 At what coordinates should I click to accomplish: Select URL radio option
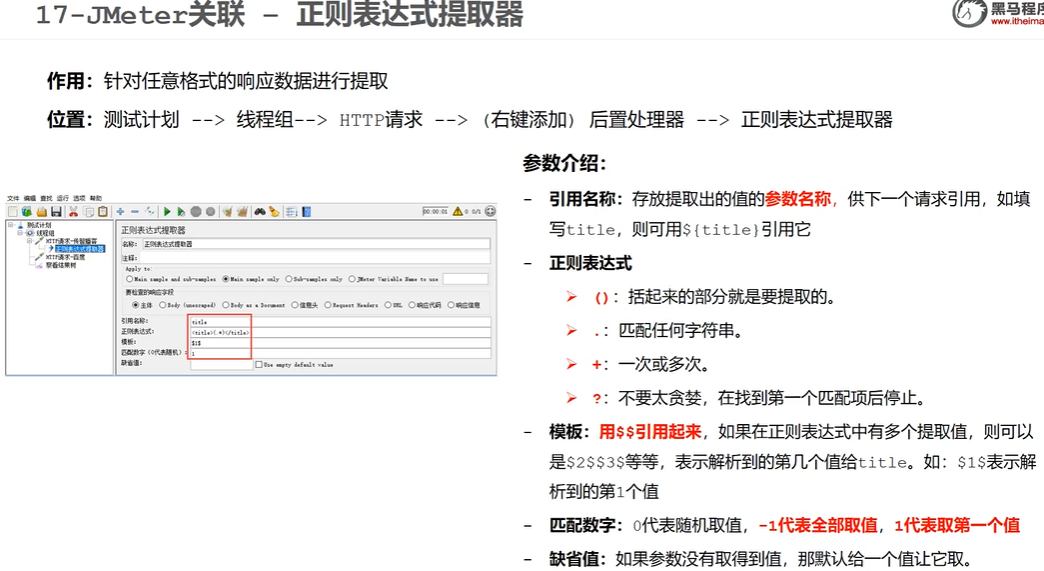click(x=388, y=305)
